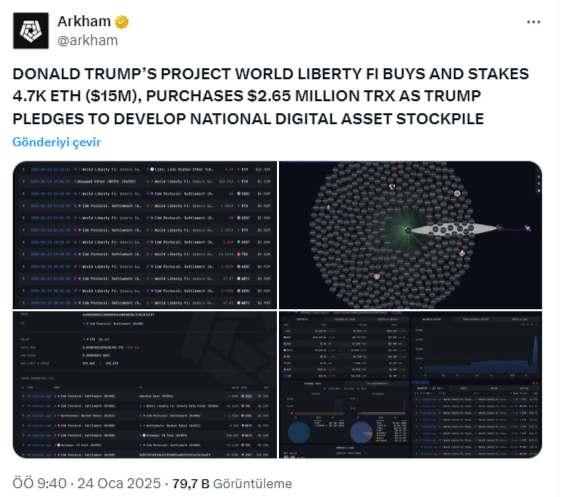
Task: Open the 79,7 B Görüntüleme view count
Action: 232,484
